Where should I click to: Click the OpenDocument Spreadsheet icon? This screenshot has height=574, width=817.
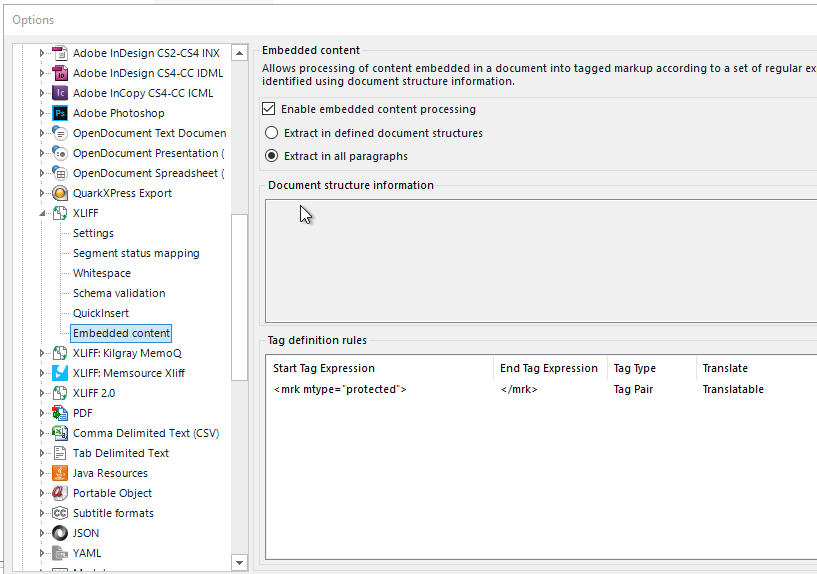pos(60,173)
